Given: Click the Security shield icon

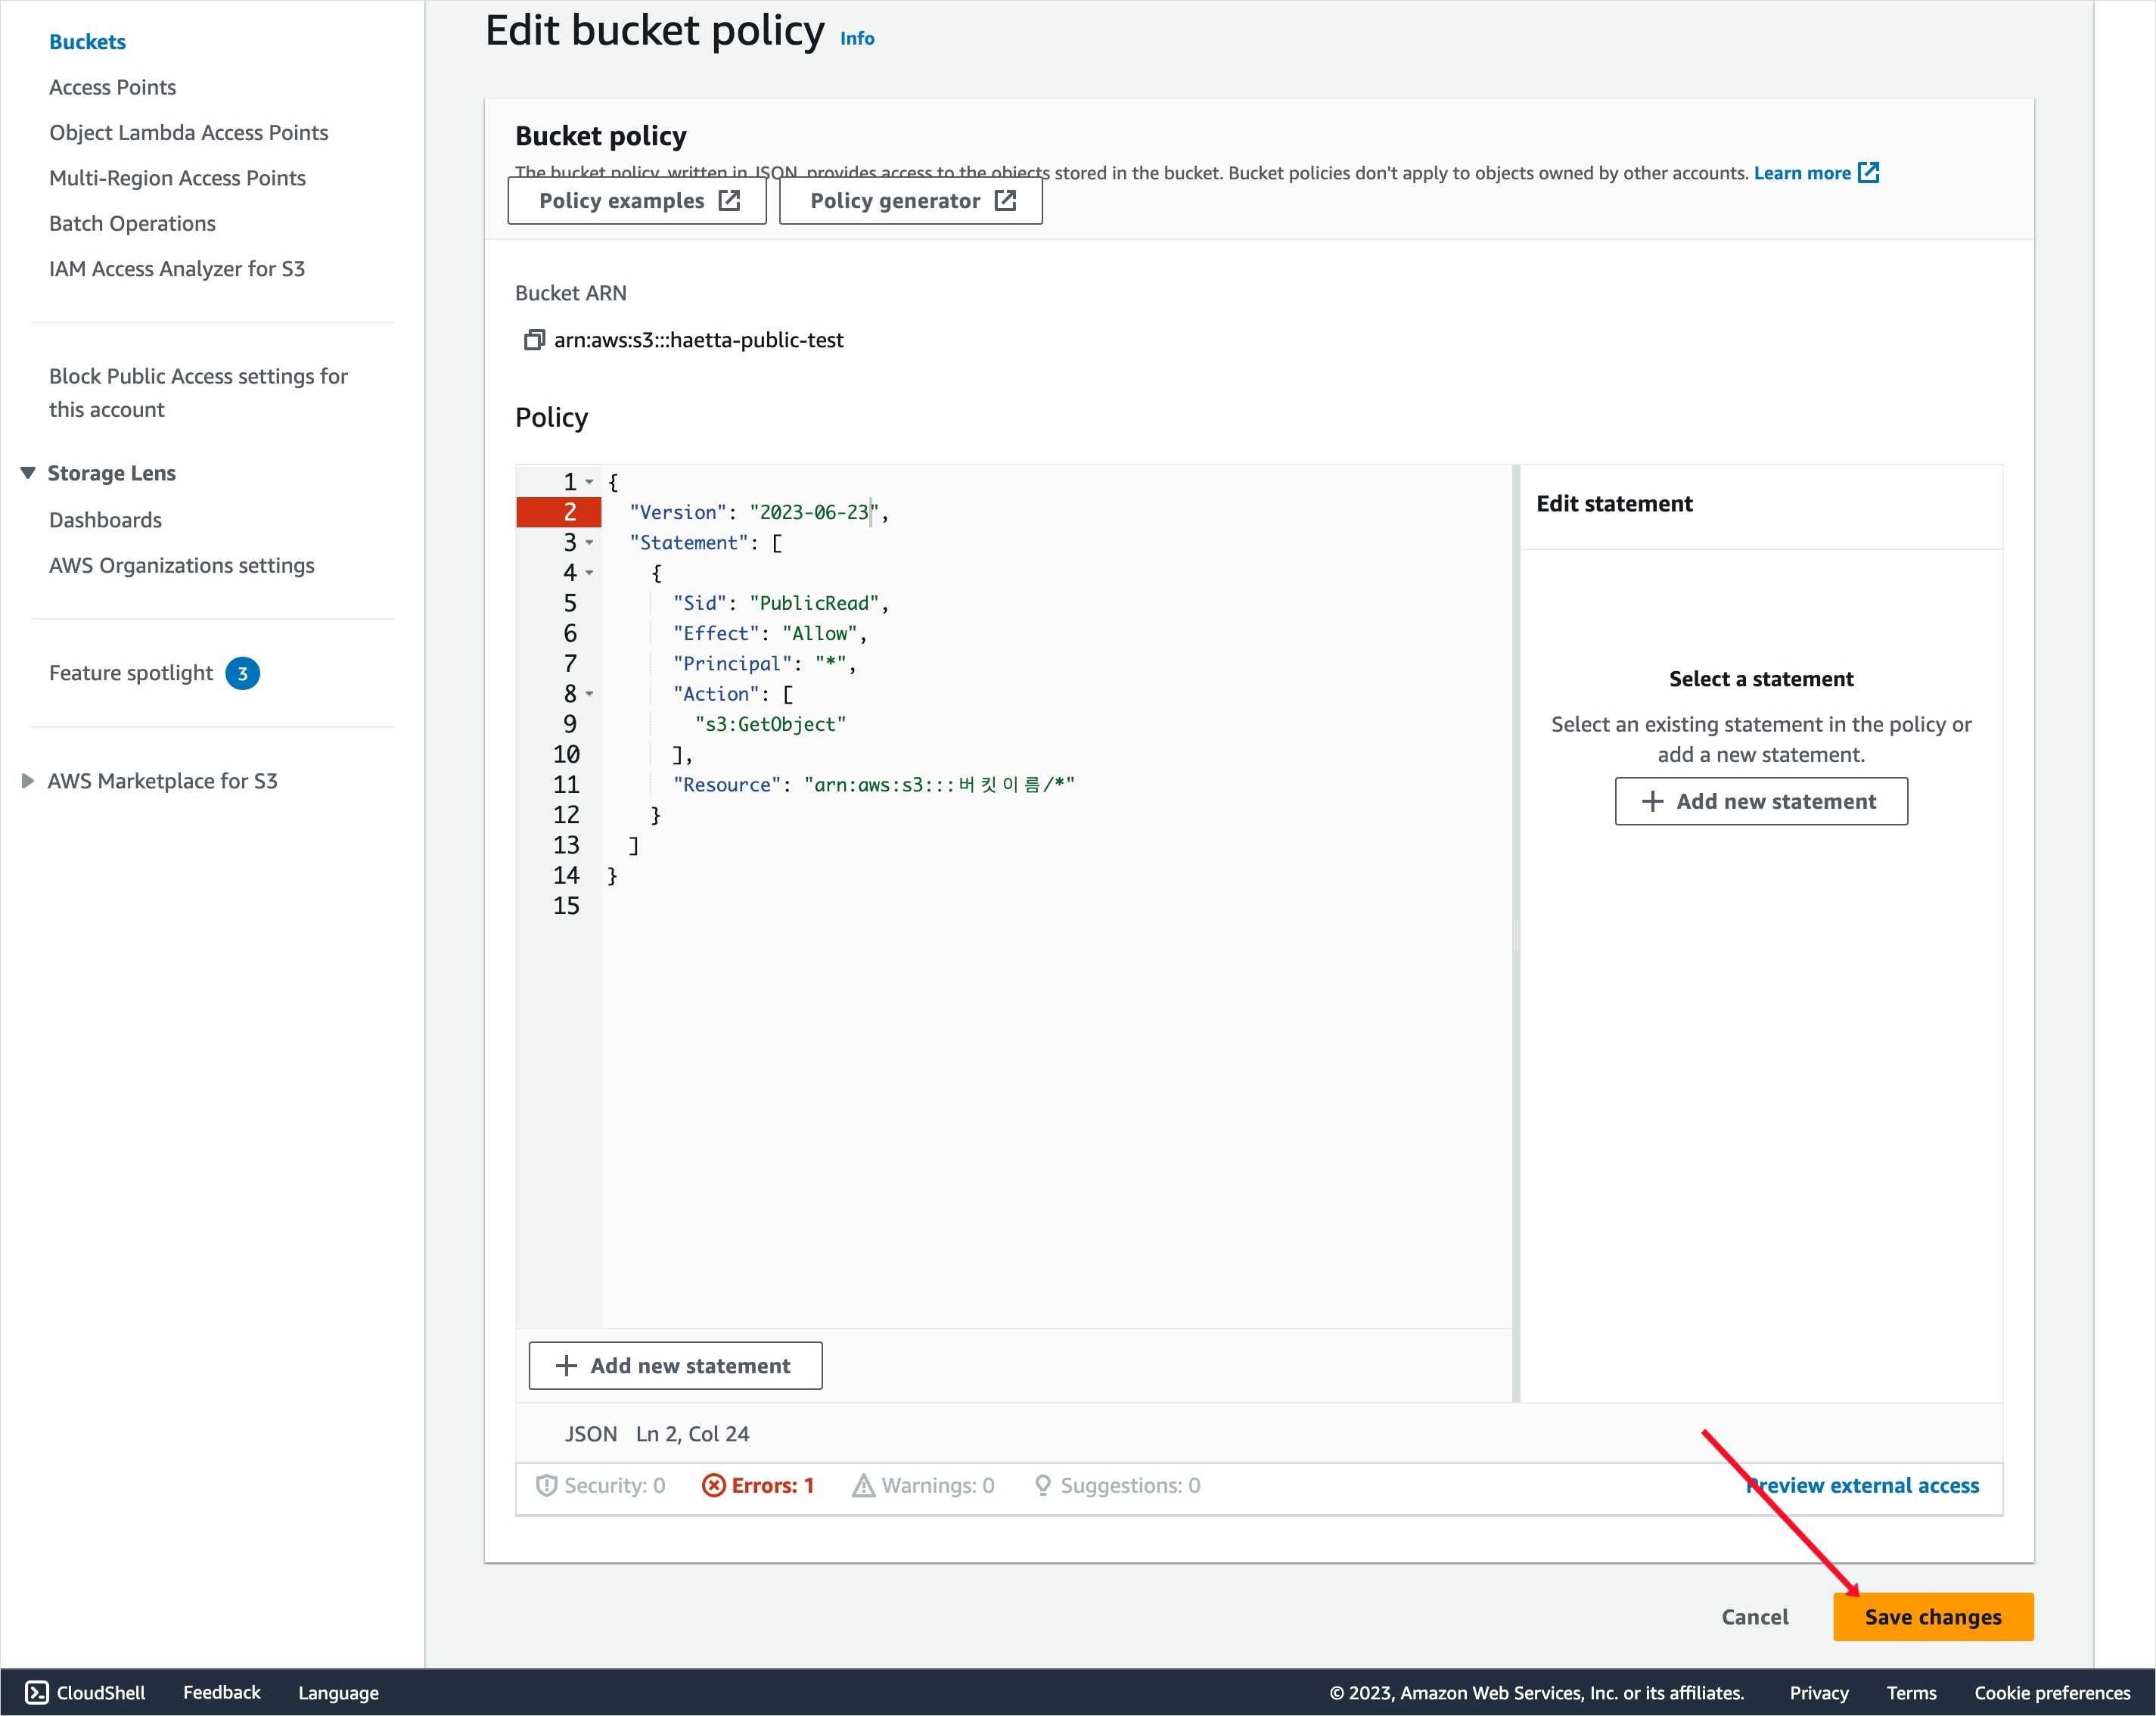Looking at the screenshot, I should click(546, 1485).
